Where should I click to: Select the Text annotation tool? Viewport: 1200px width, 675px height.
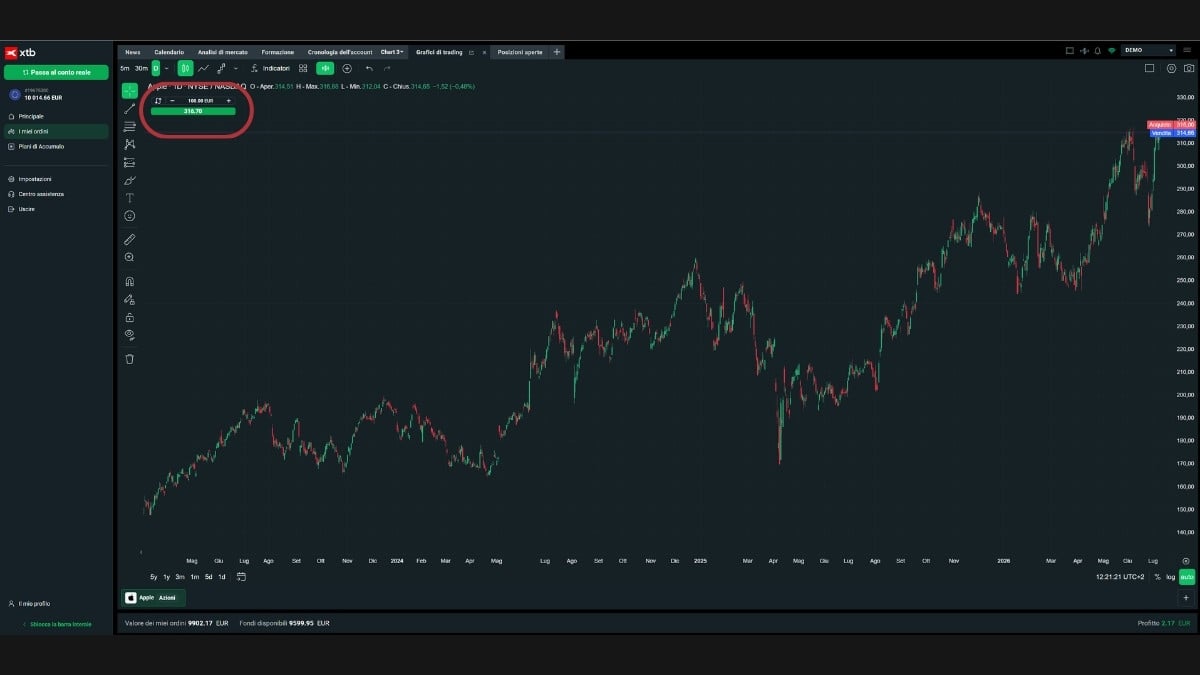tap(130, 198)
